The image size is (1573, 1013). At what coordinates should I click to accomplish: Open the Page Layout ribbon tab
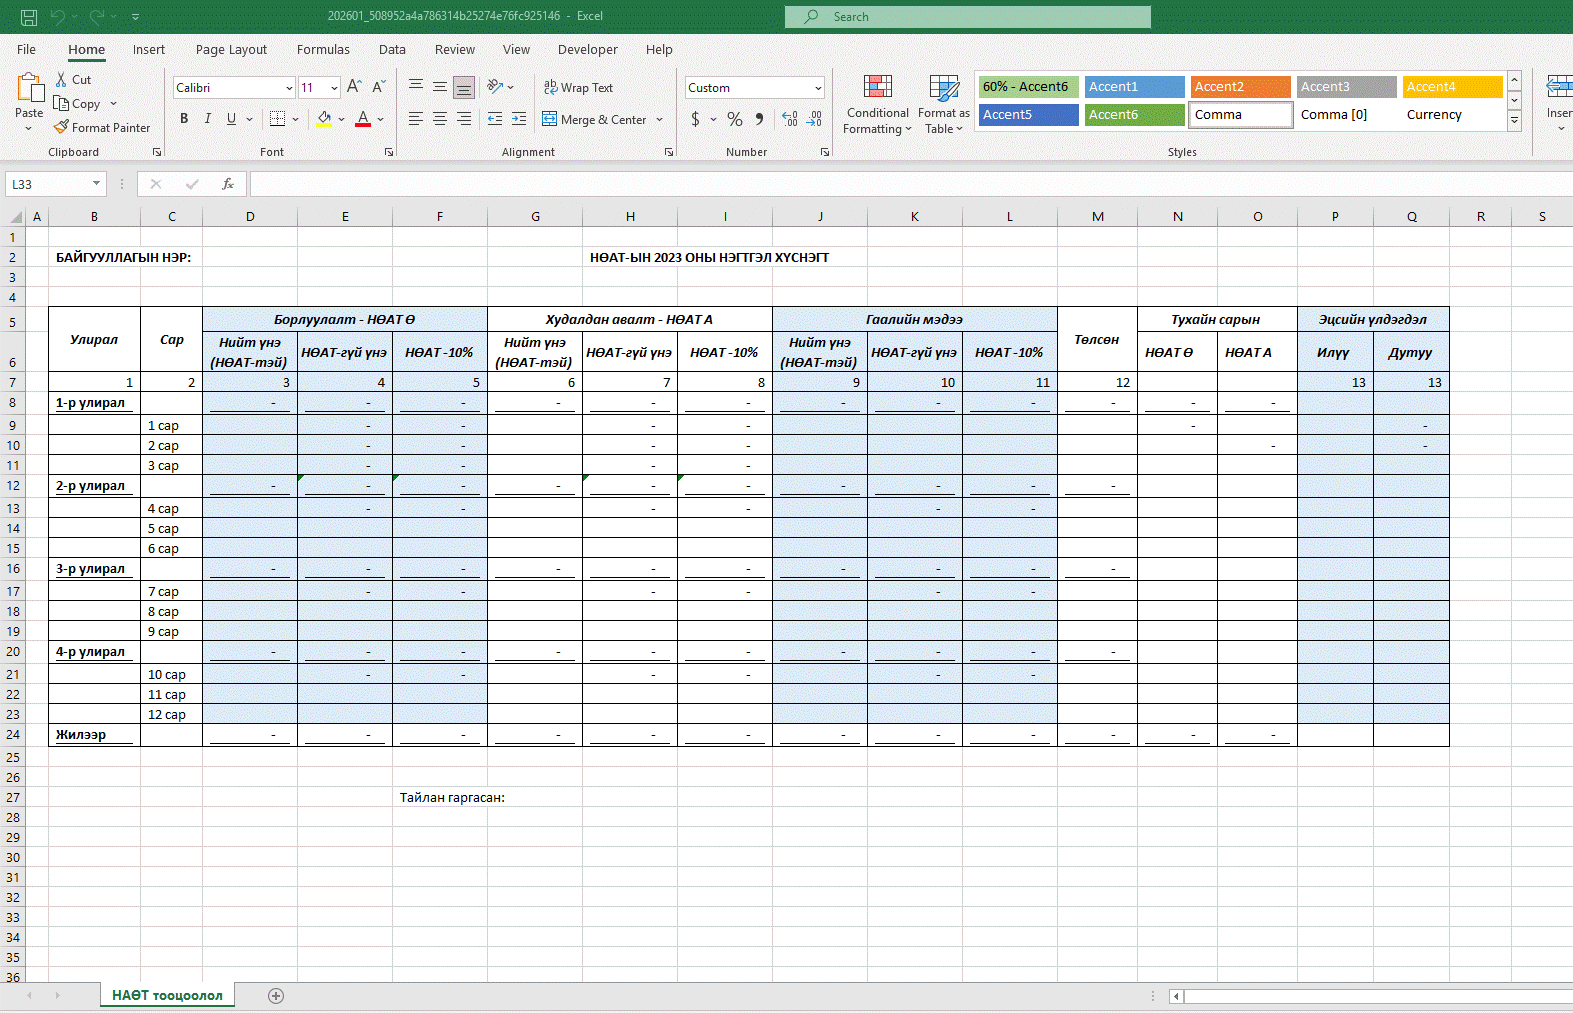(231, 50)
